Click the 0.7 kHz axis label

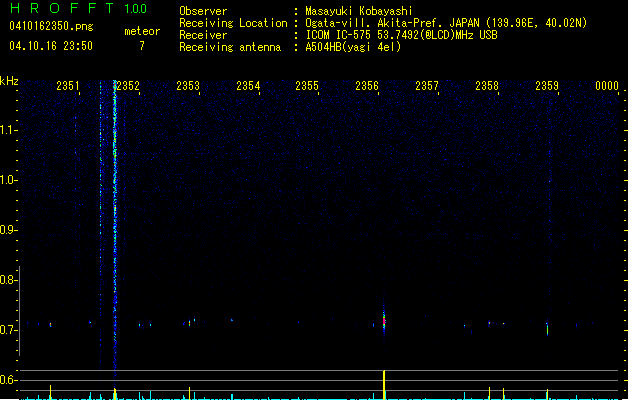(8, 330)
